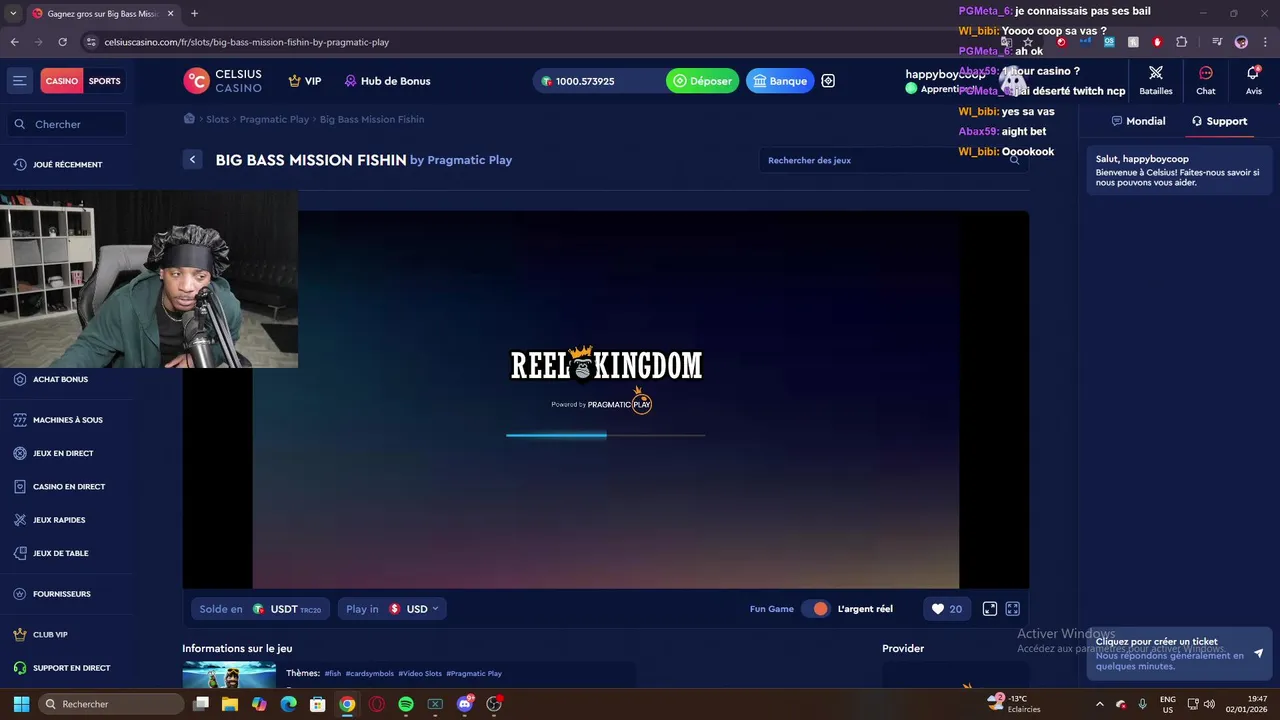
Task: Open Opera GX from the taskbar
Action: (377, 704)
